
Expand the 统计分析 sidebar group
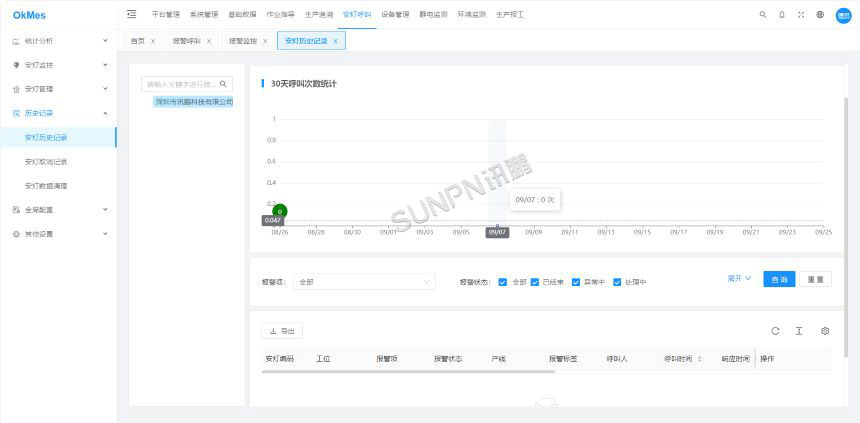(105, 41)
